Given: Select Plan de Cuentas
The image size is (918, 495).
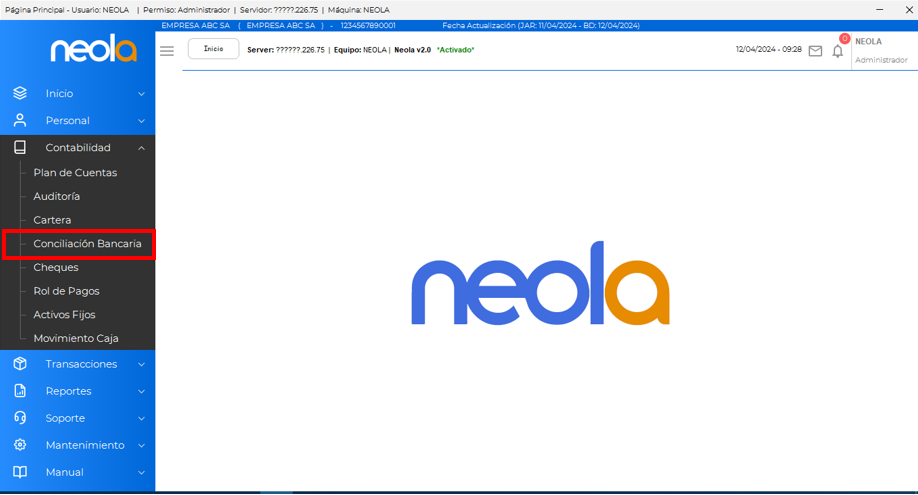Looking at the screenshot, I should (x=75, y=173).
